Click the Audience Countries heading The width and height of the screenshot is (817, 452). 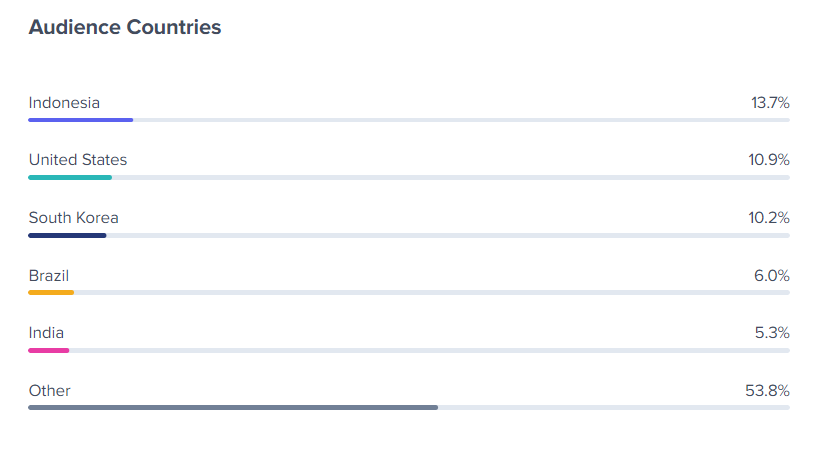point(125,27)
